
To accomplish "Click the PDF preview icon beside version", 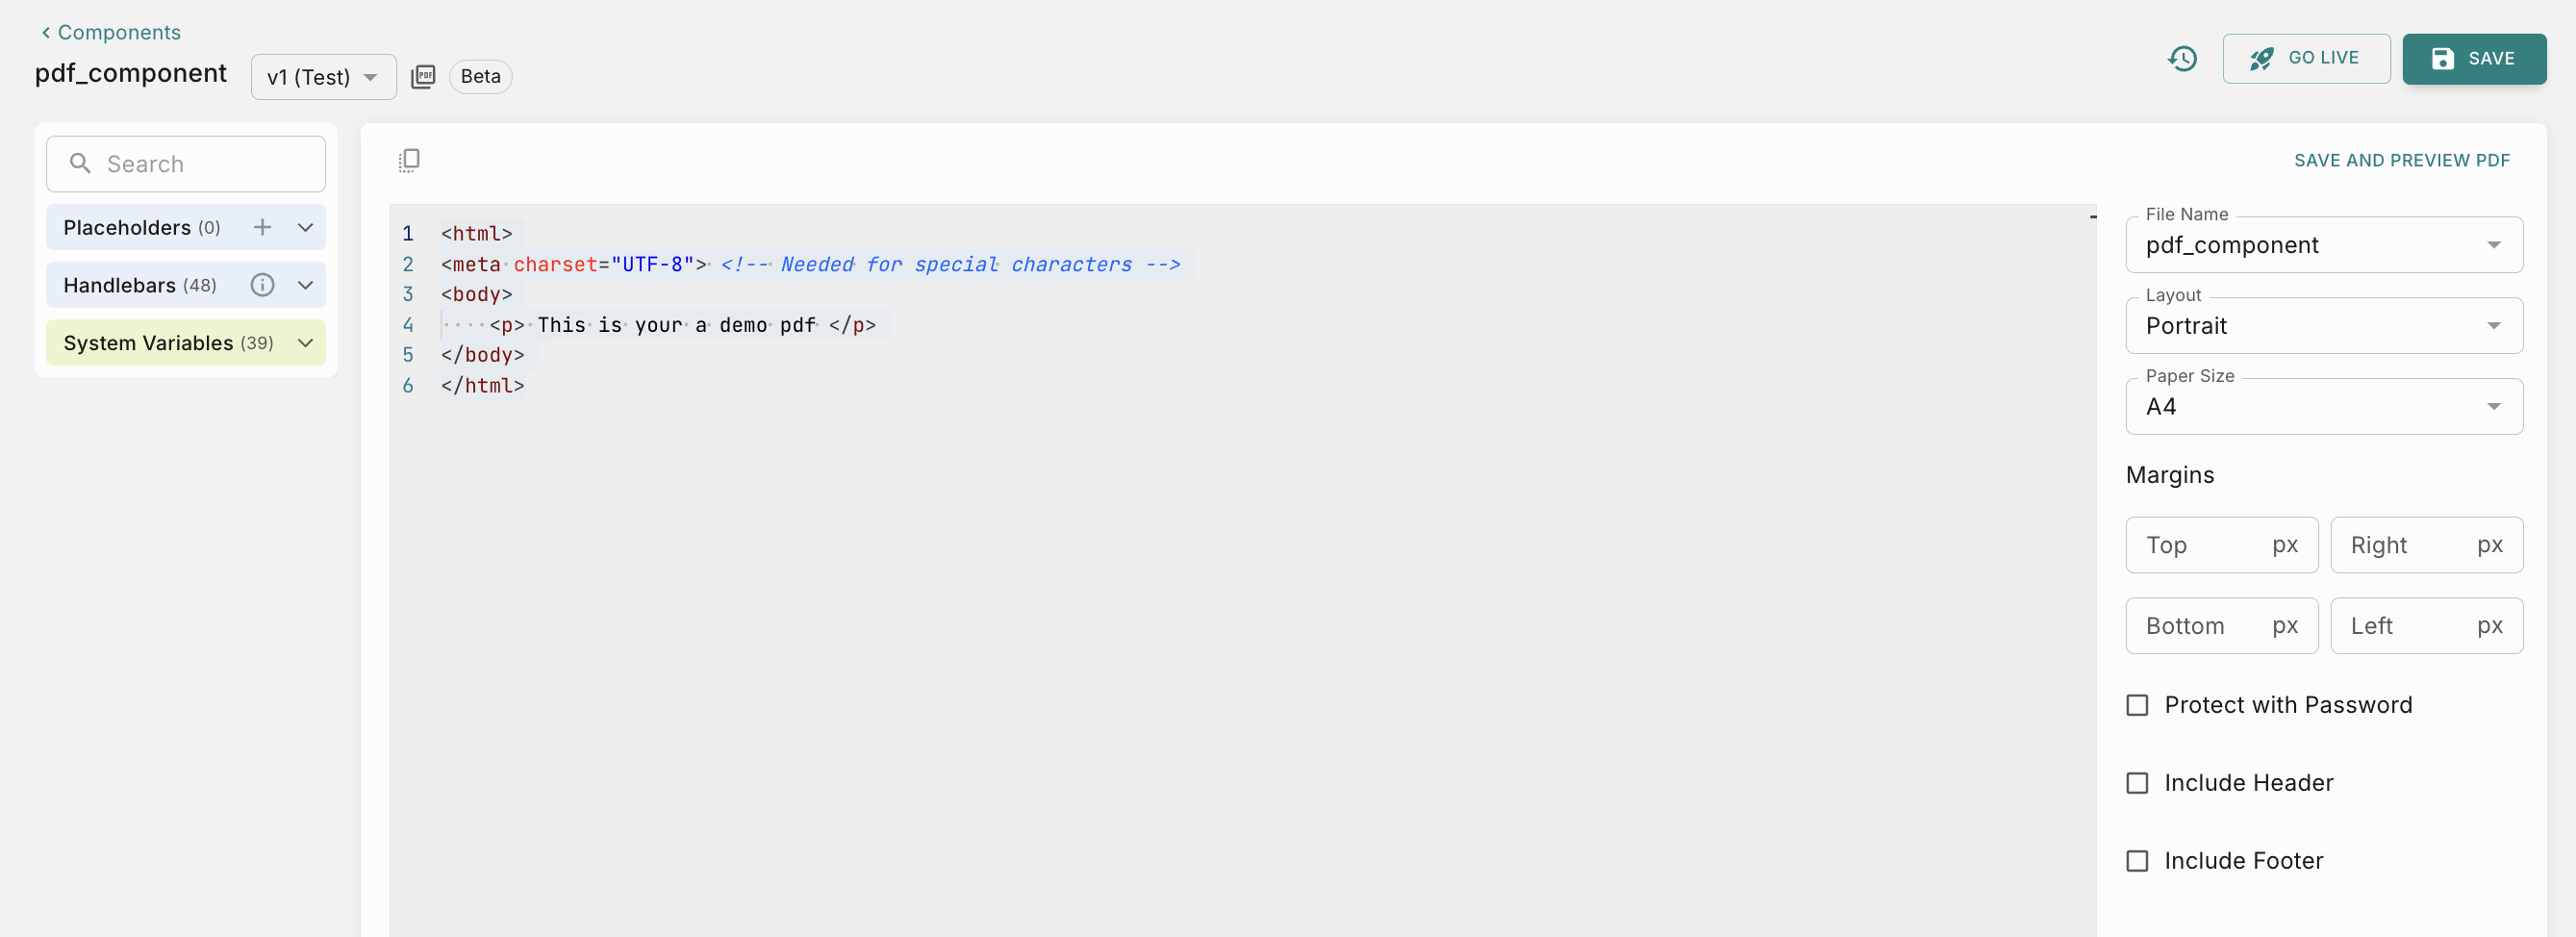I will (x=423, y=77).
